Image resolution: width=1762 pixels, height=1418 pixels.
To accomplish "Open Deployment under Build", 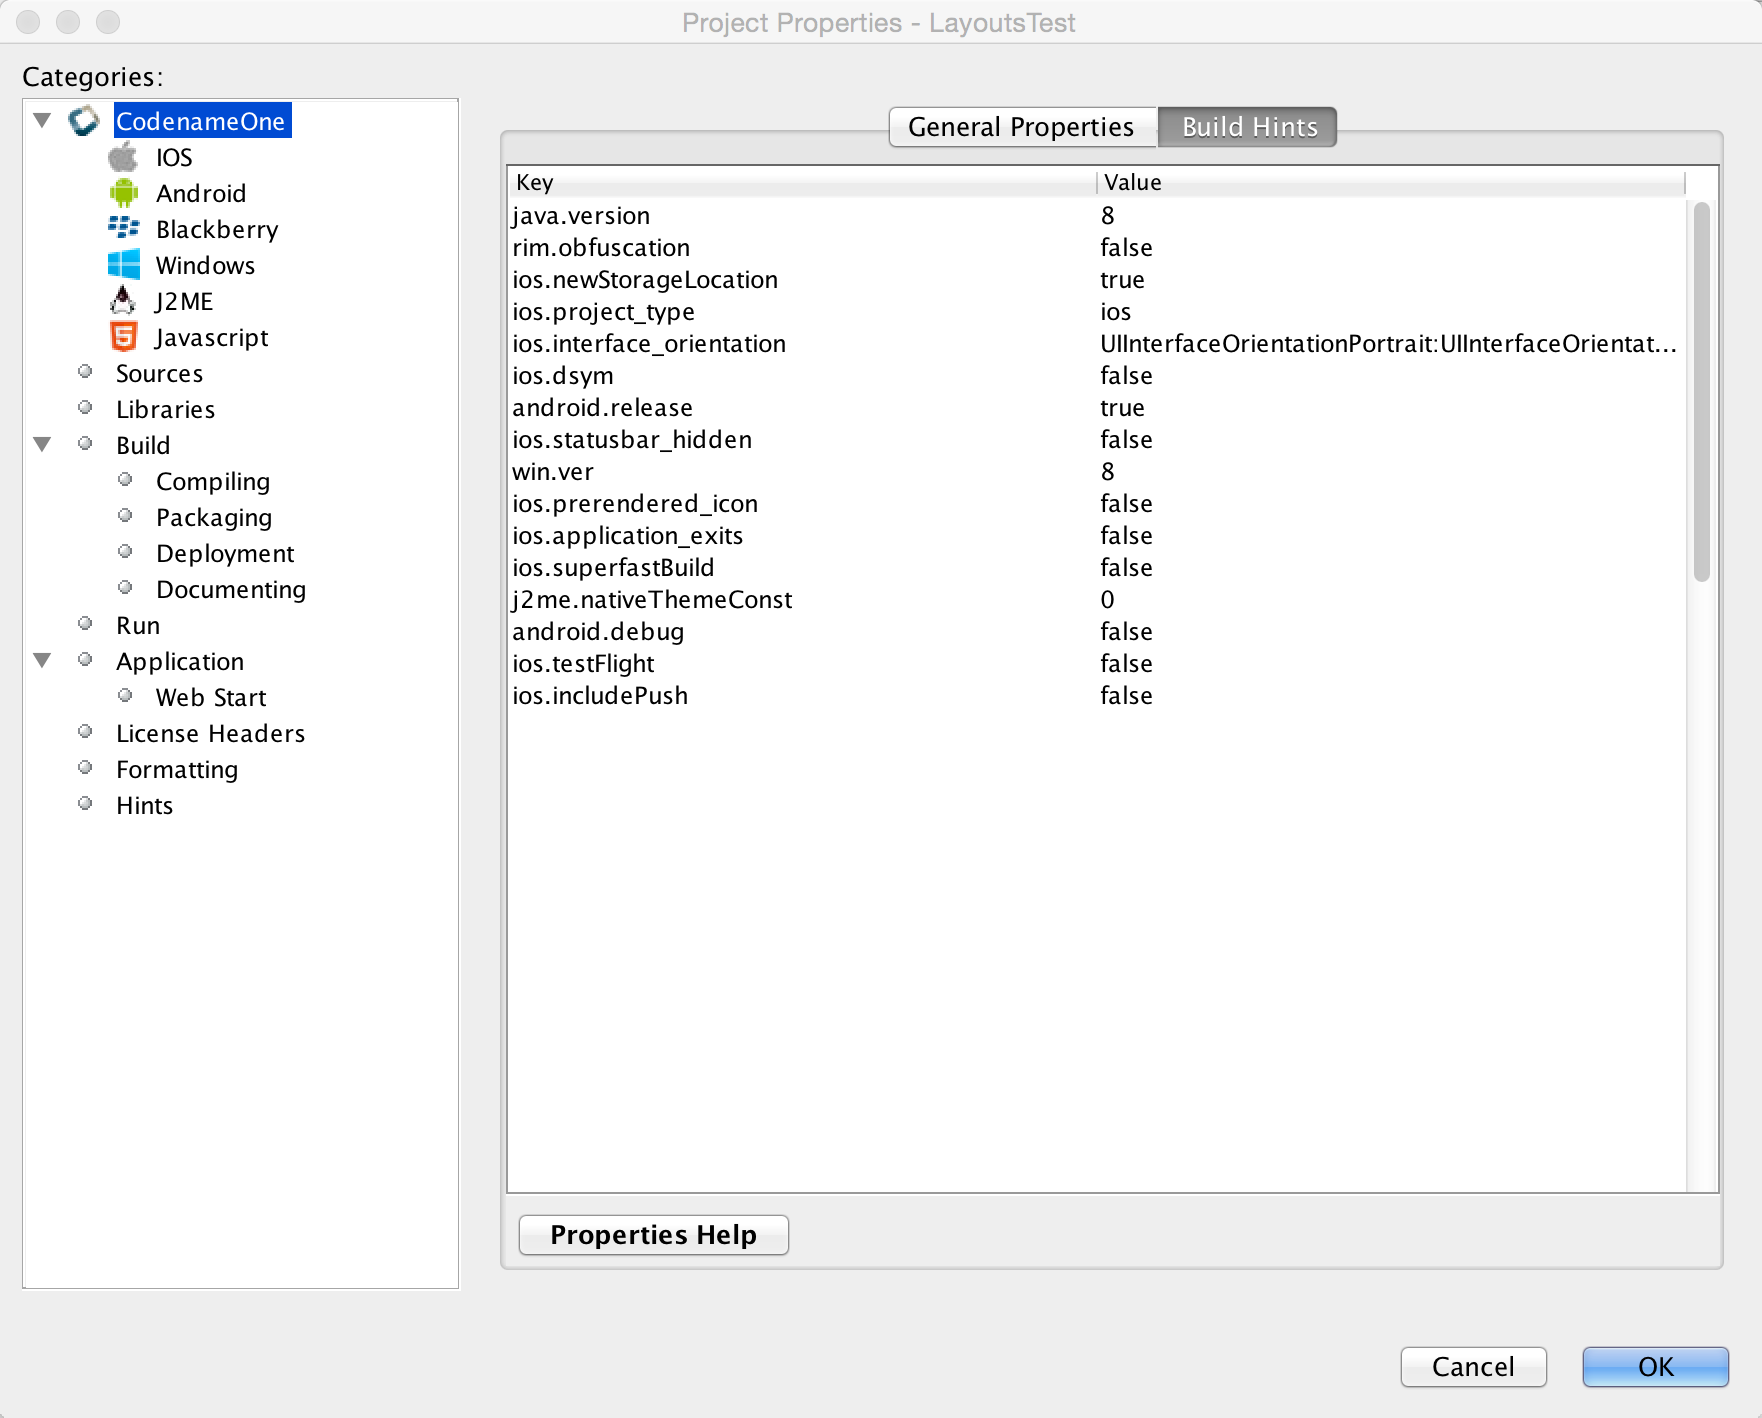I will click(225, 553).
